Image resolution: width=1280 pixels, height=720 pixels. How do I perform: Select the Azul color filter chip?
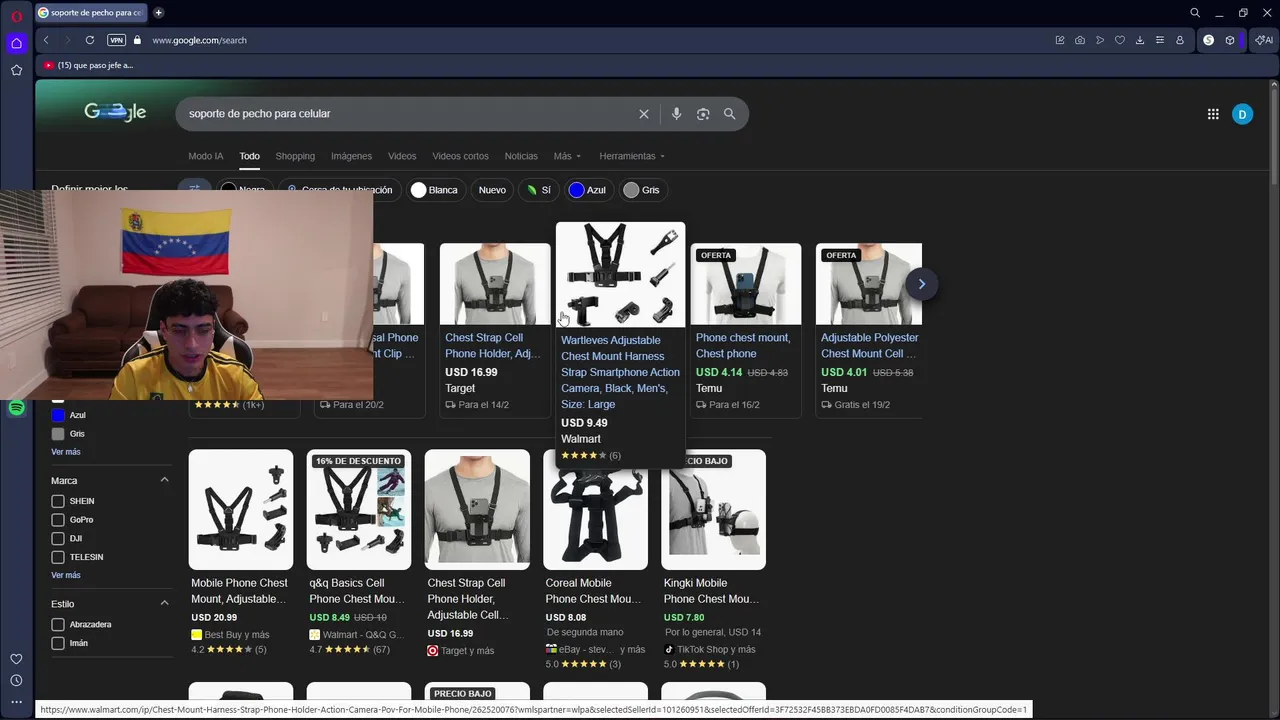(x=589, y=190)
